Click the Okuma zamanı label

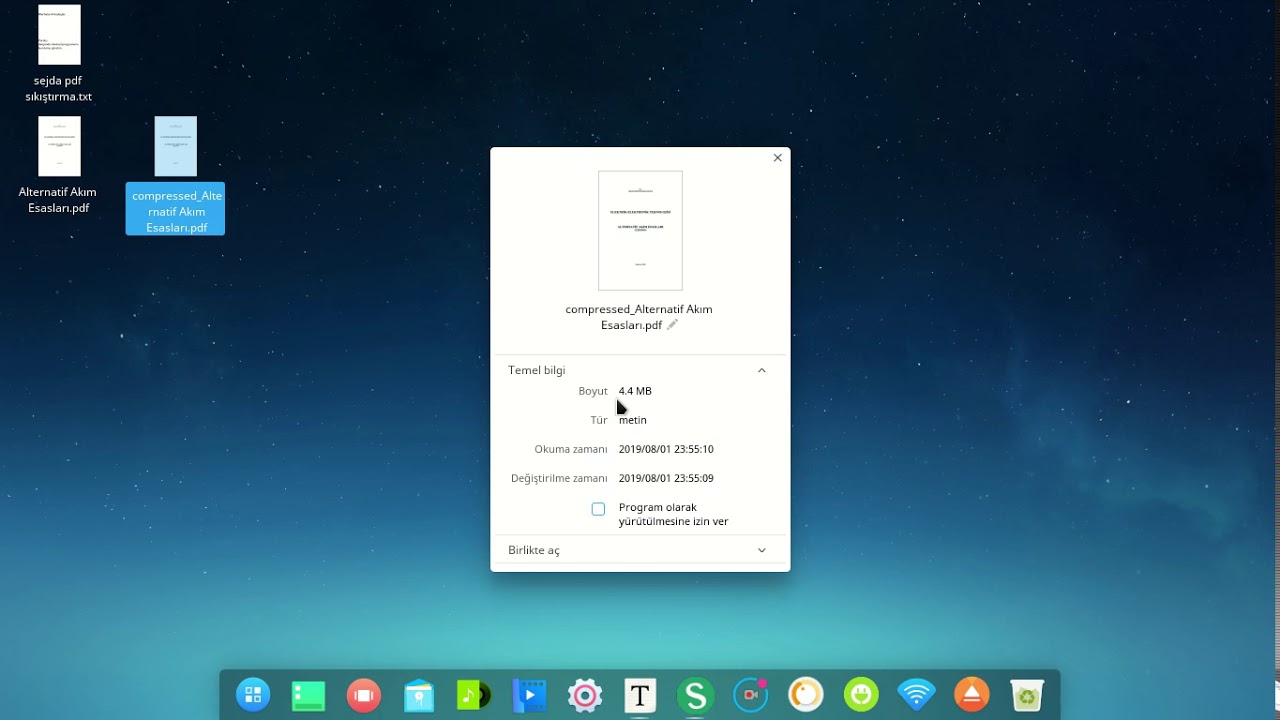pyautogui.click(x=571, y=449)
